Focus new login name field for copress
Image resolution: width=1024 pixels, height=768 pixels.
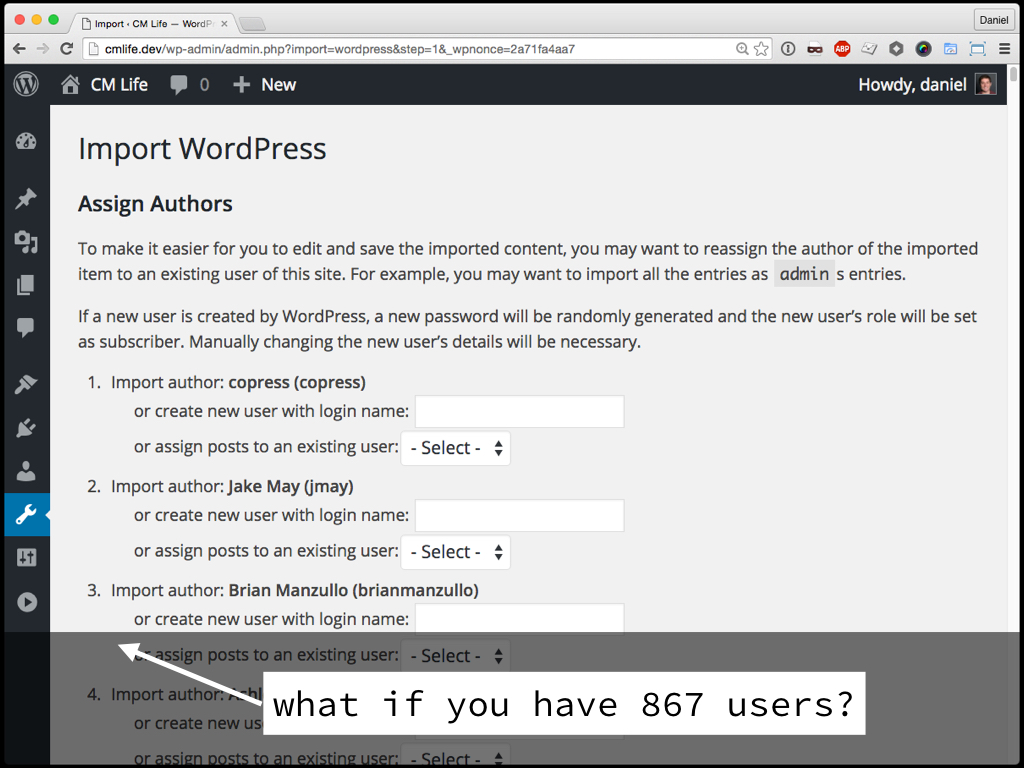519,411
